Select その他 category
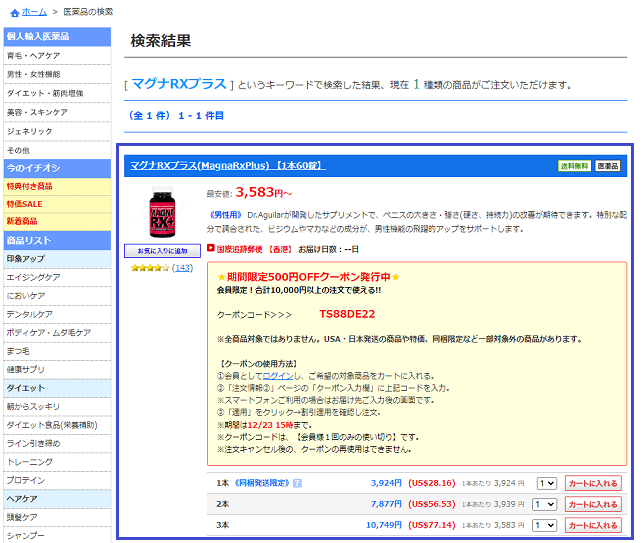640x543 pixels. (57, 150)
